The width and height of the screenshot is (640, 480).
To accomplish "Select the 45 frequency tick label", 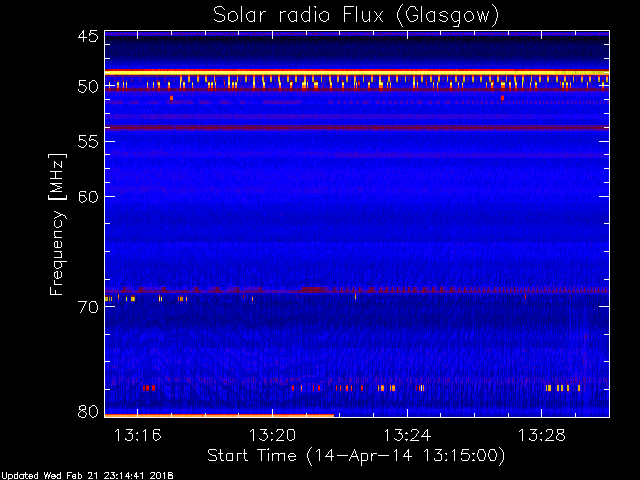I will (x=88, y=36).
